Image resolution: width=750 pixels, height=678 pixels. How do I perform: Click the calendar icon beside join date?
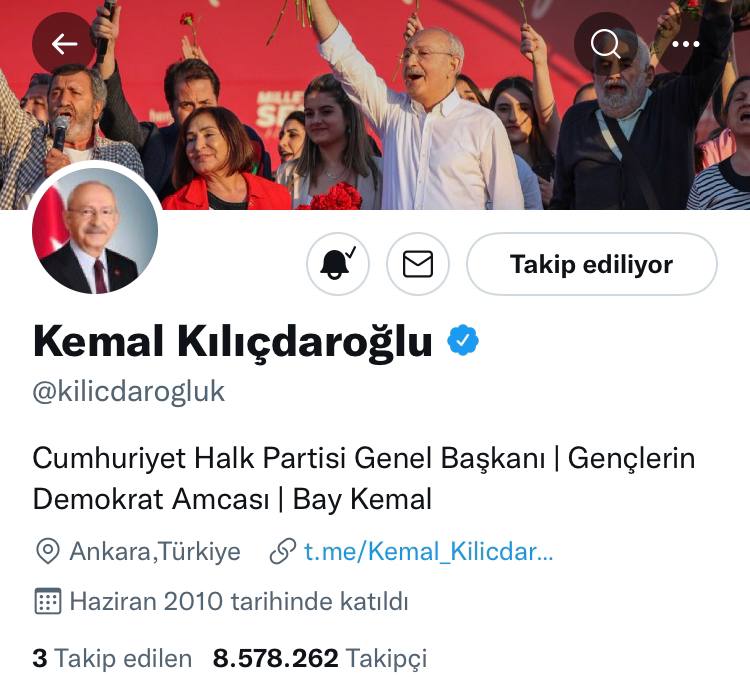(48, 601)
